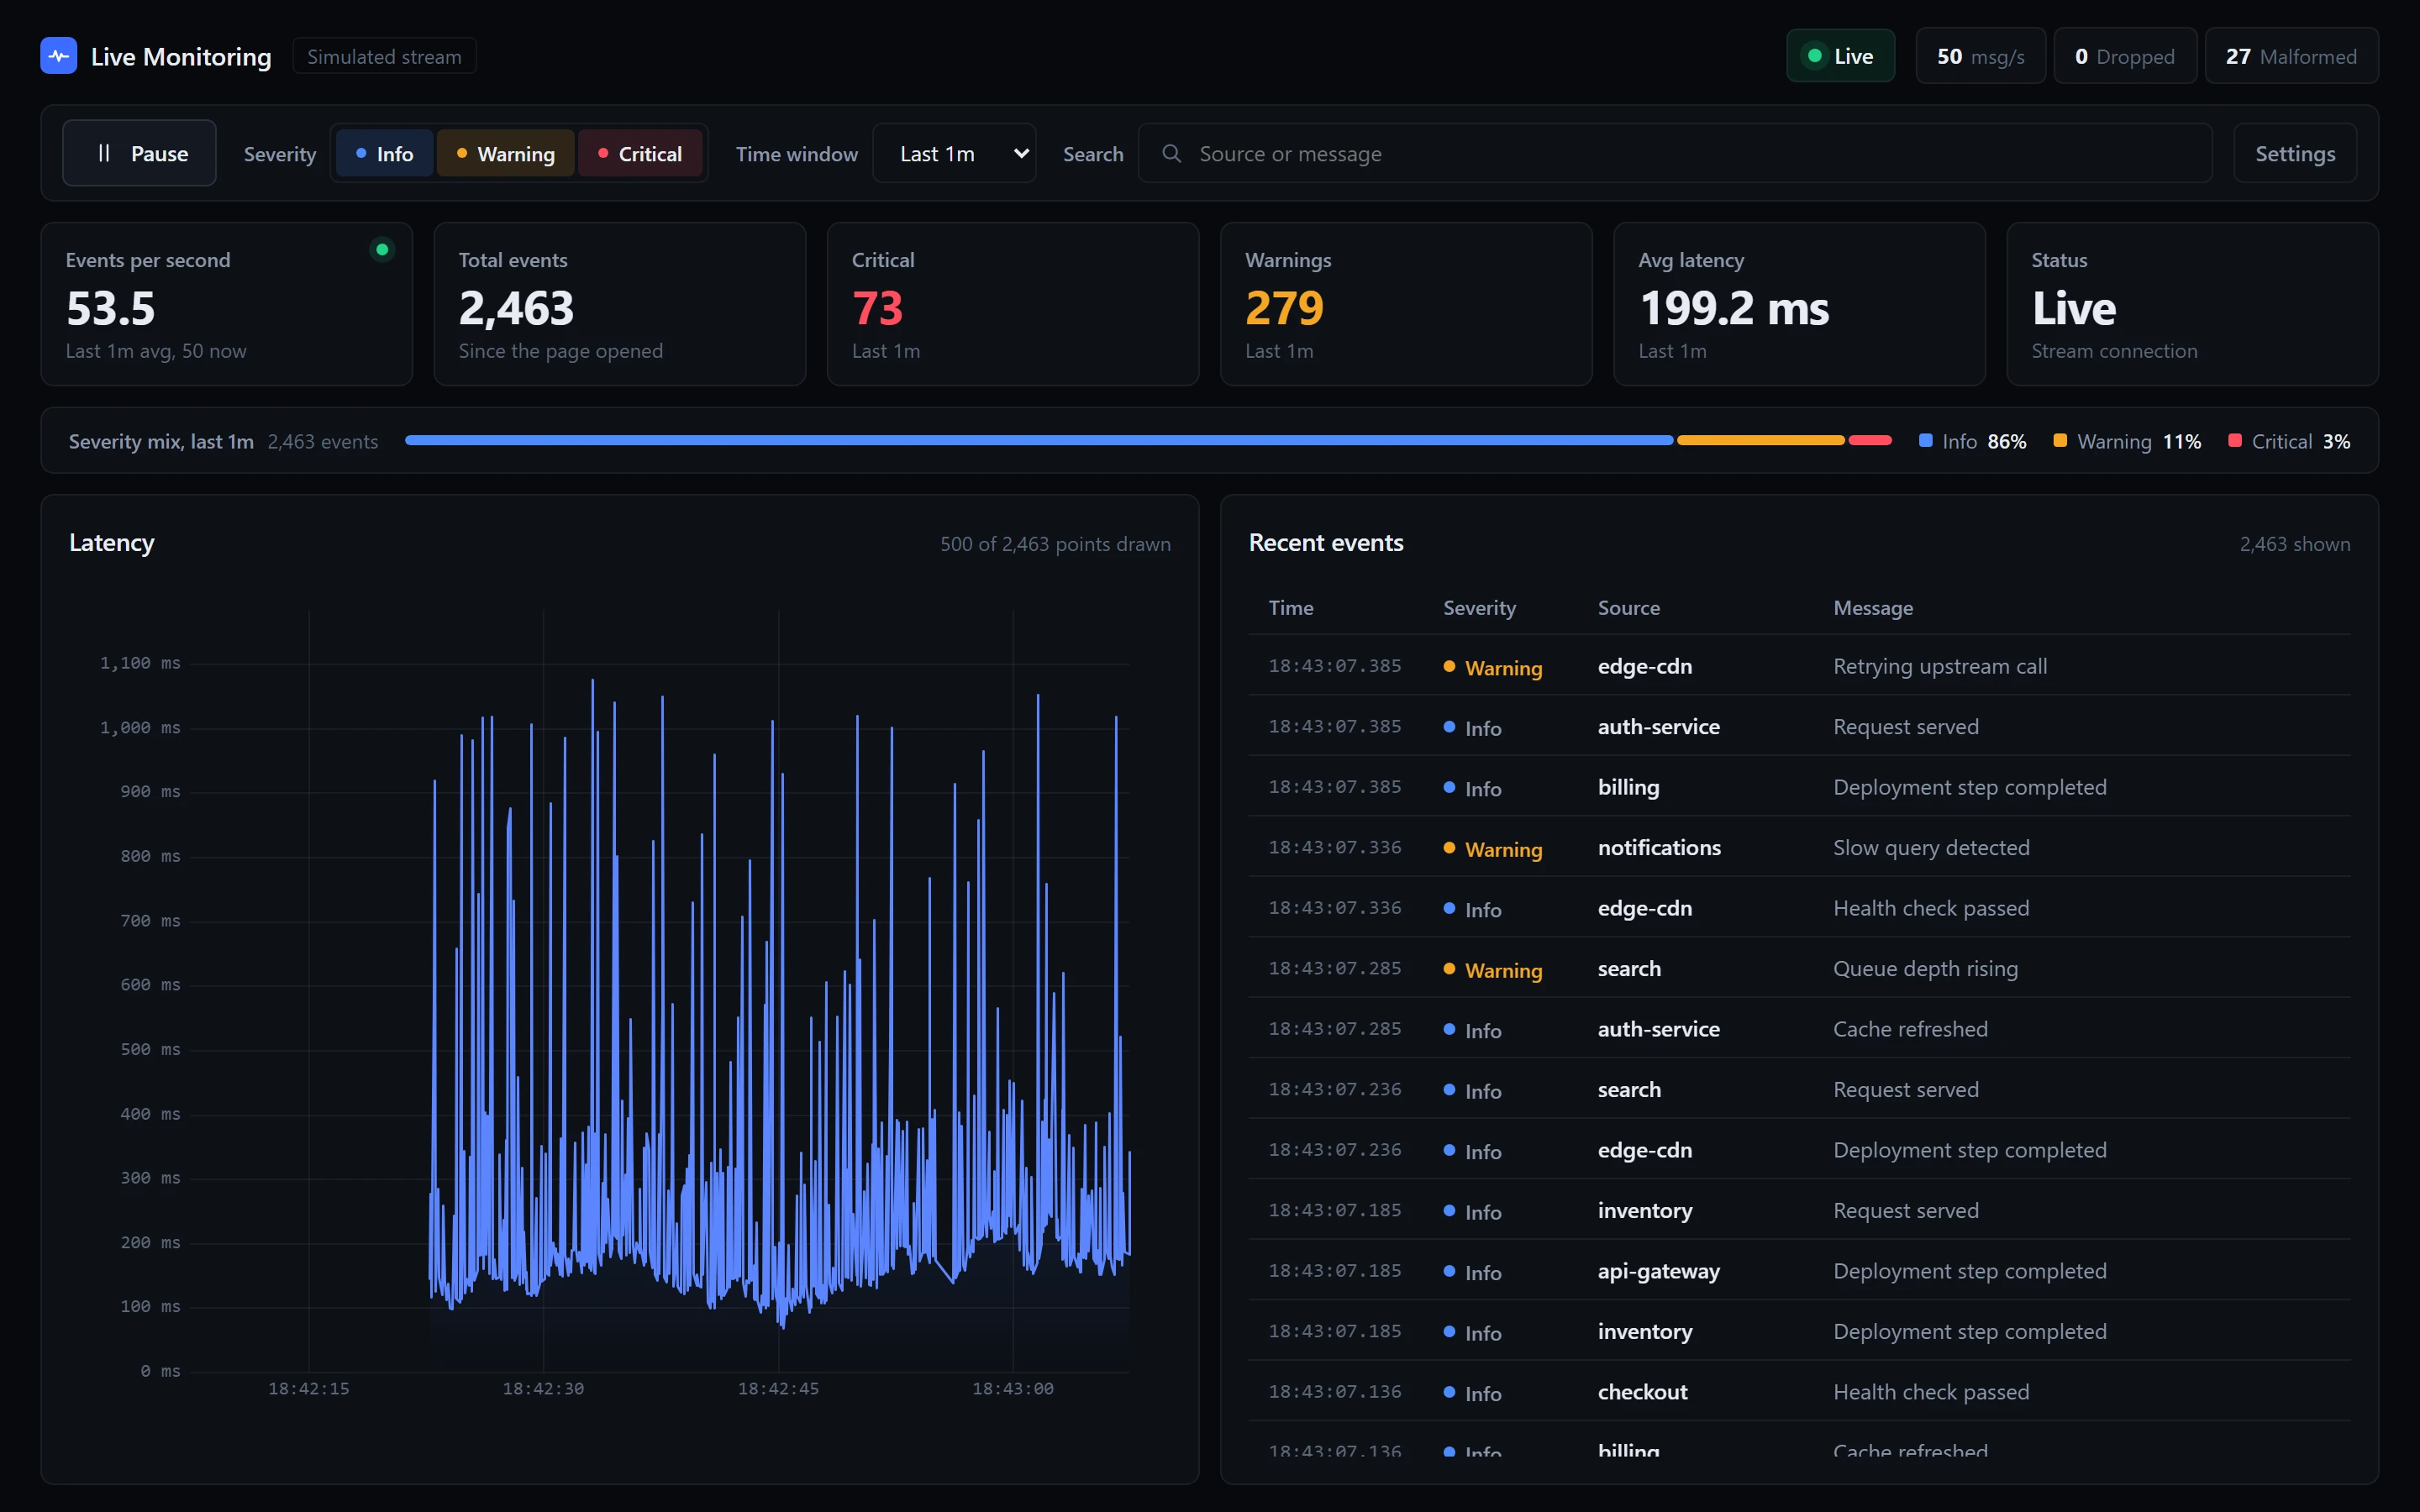Click the Live Monitoring pulse logo icon

[58, 56]
